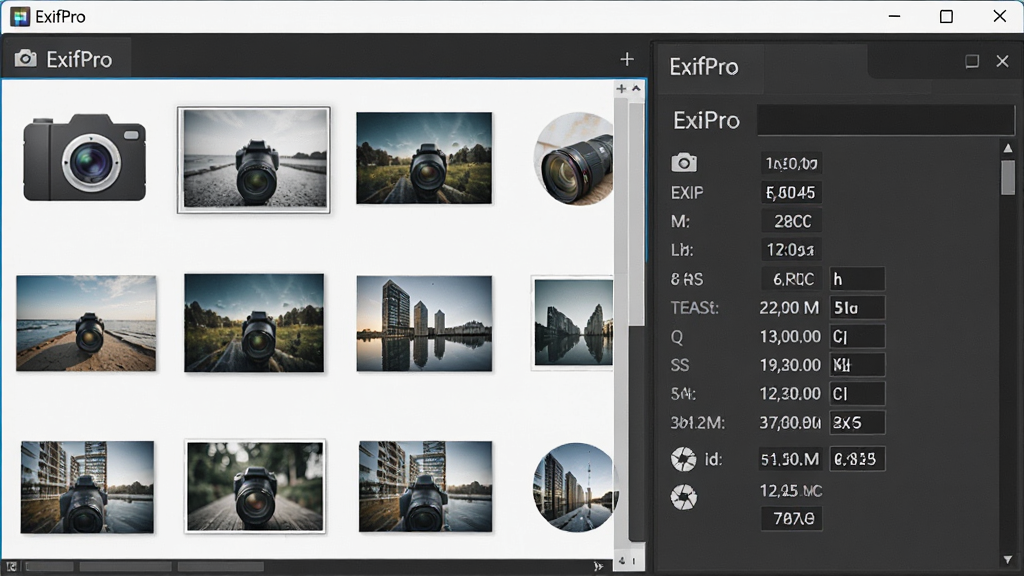
Task: Click the unit field in the SS row
Action: (857, 365)
